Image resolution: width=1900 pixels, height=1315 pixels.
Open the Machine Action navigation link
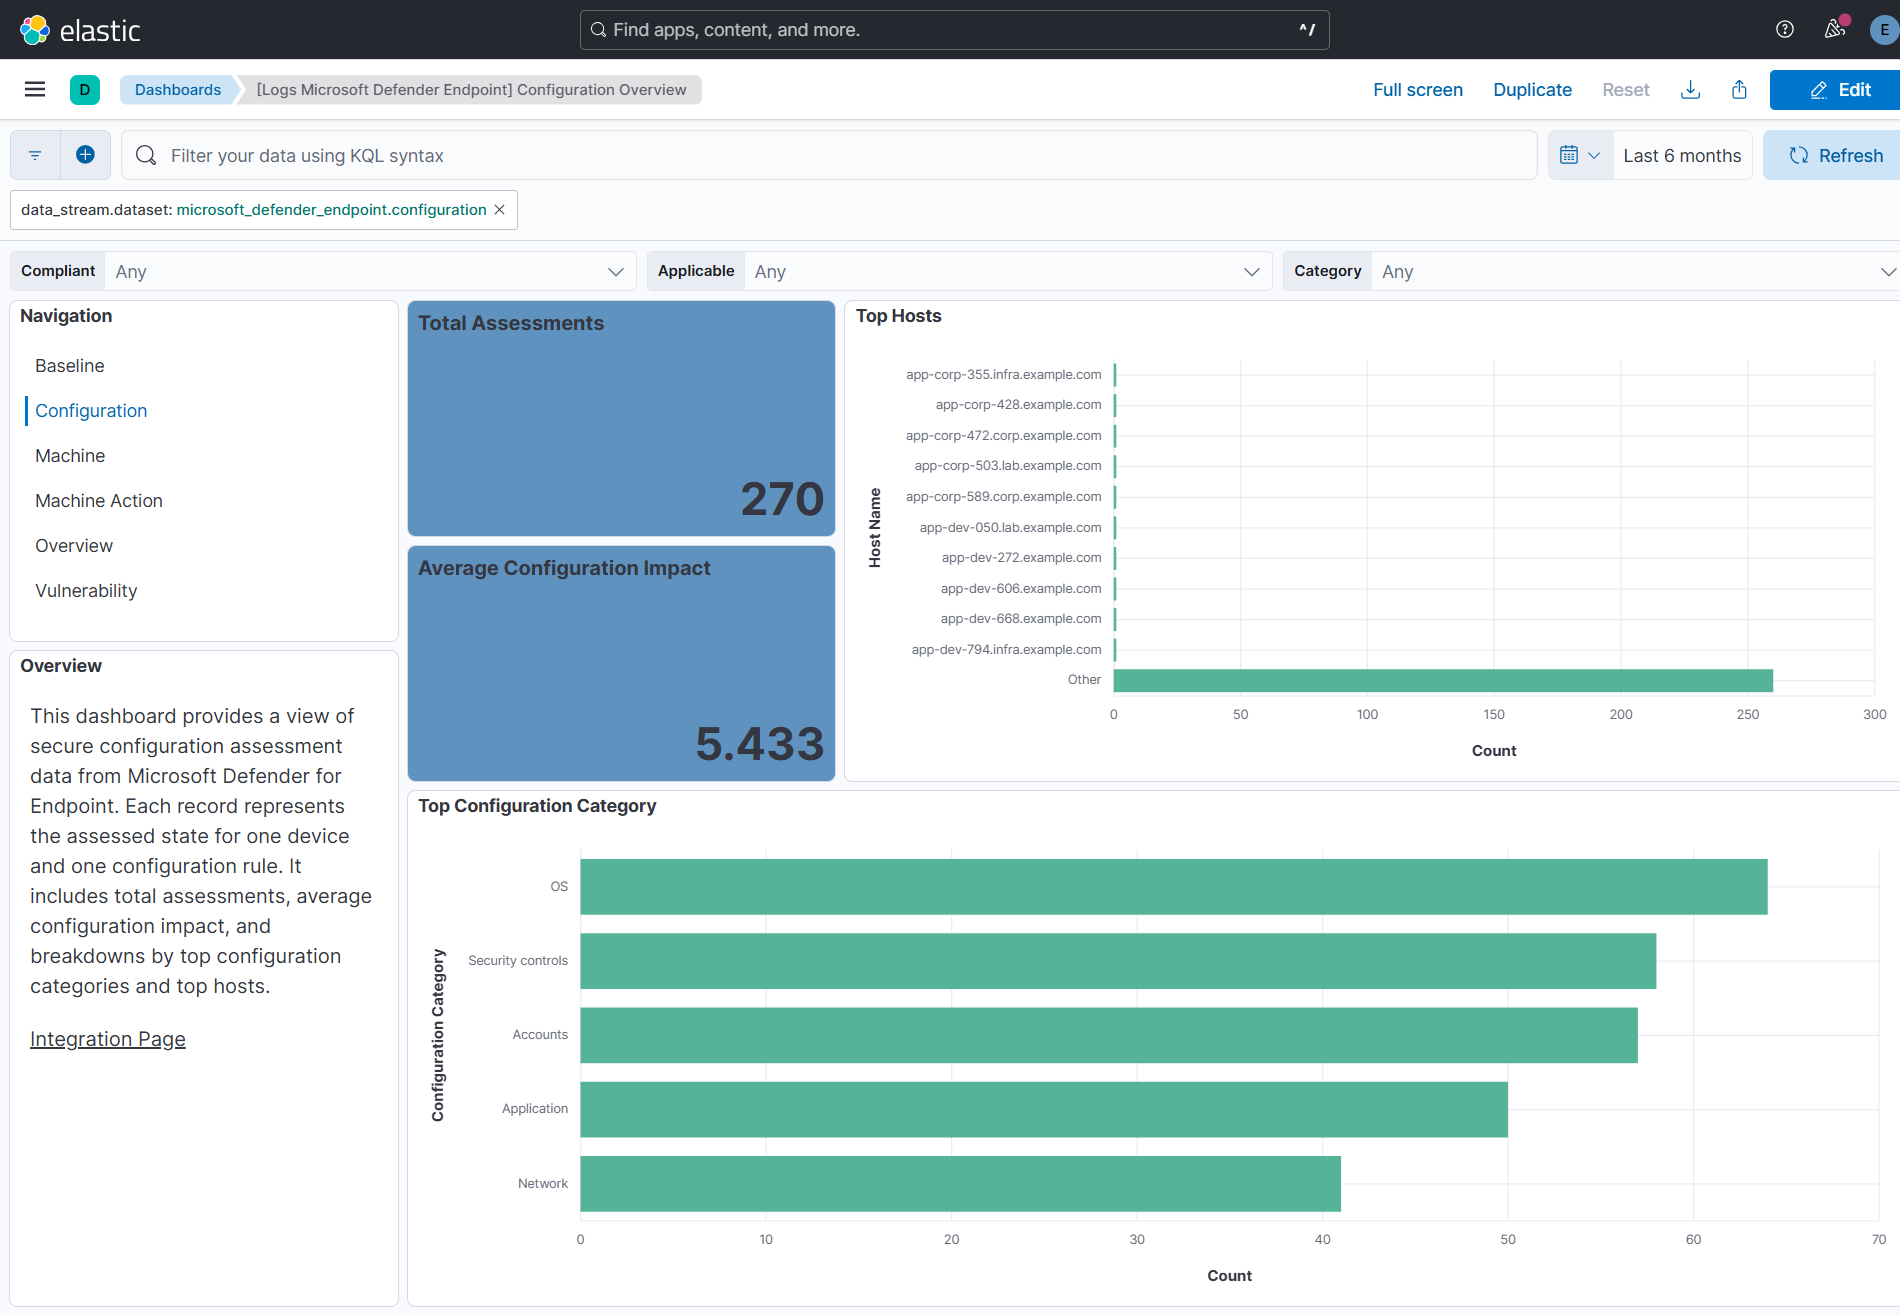pos(99,501)
